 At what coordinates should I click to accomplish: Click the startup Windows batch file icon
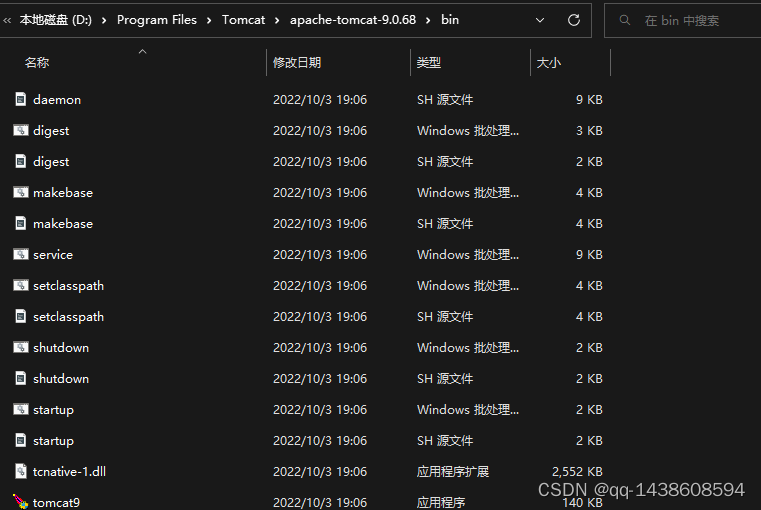[x=20, y=410]
